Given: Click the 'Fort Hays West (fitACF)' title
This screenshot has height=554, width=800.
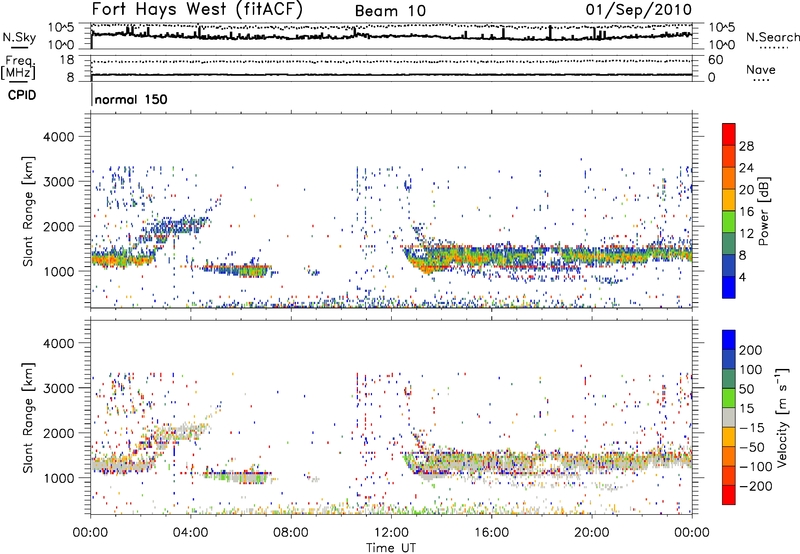Looking at the screenshot, I should click(x=197, y=9).
